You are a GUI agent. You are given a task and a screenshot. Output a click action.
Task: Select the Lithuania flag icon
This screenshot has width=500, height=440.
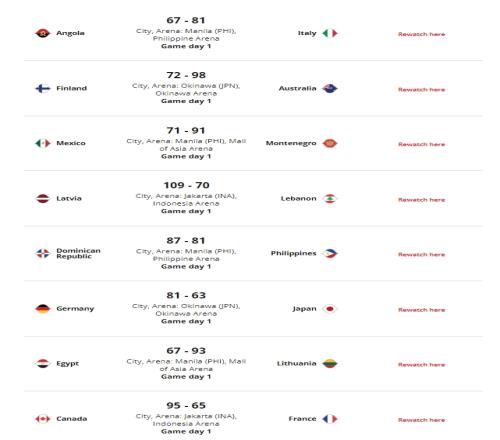point(330,363)
